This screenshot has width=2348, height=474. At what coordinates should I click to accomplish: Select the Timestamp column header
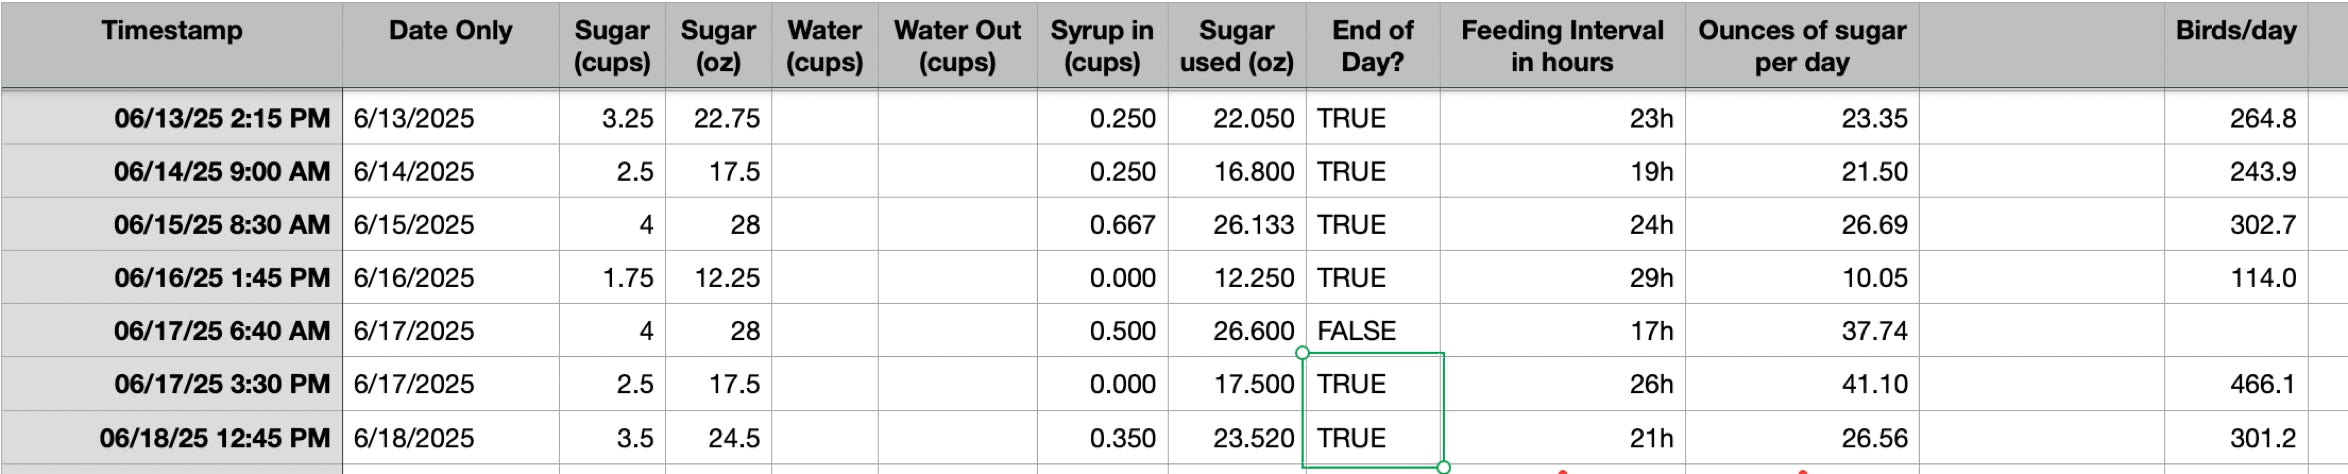coord(172,45)
